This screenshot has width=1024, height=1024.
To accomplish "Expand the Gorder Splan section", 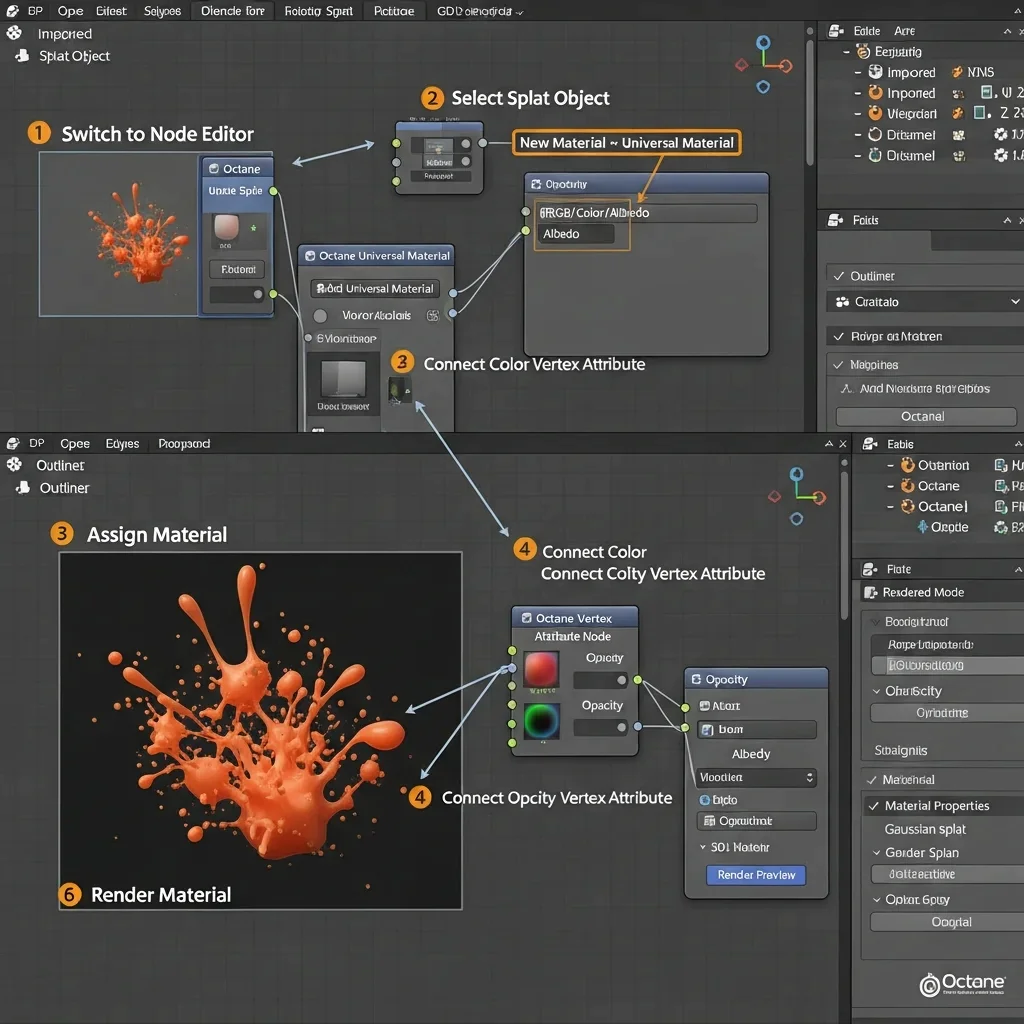I will click(876, 852).
